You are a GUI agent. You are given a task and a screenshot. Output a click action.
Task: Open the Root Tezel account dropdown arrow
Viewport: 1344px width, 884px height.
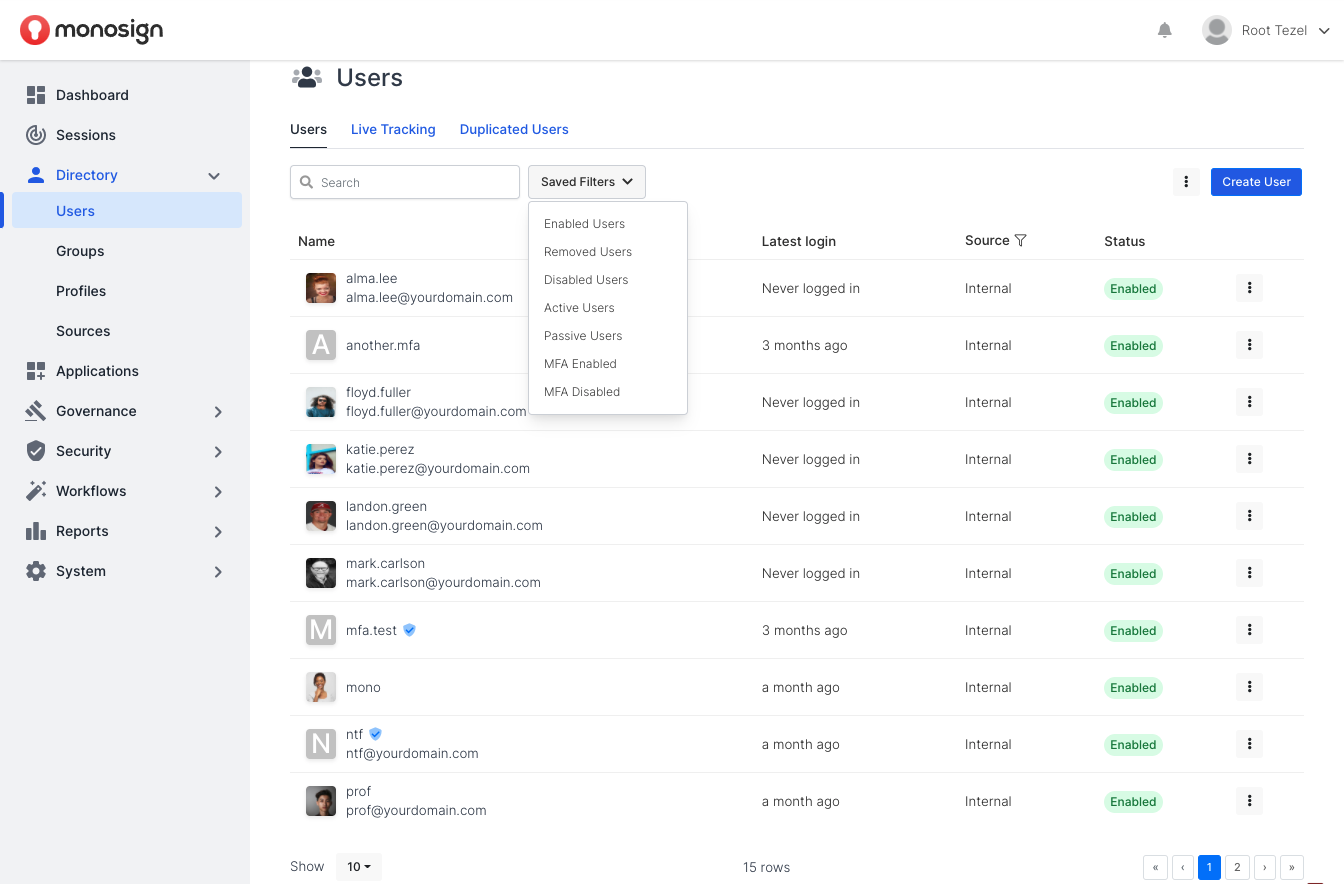1324,31
